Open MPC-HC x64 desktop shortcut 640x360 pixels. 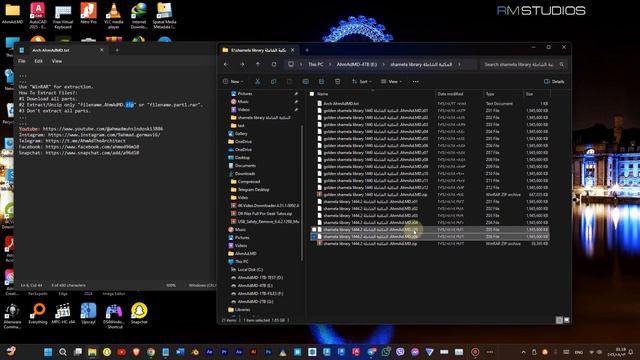point(63,313)
